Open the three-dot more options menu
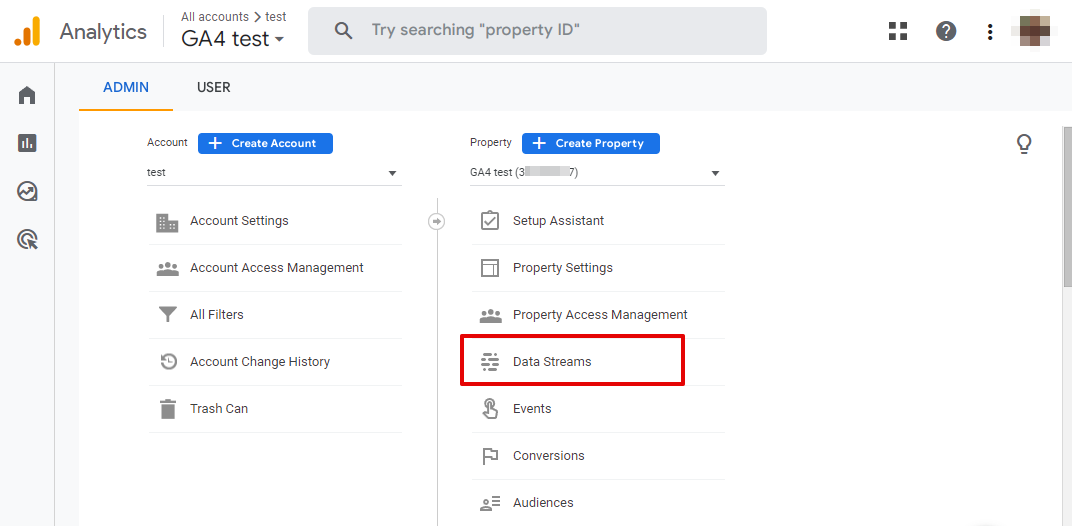 tap(990, 31)
